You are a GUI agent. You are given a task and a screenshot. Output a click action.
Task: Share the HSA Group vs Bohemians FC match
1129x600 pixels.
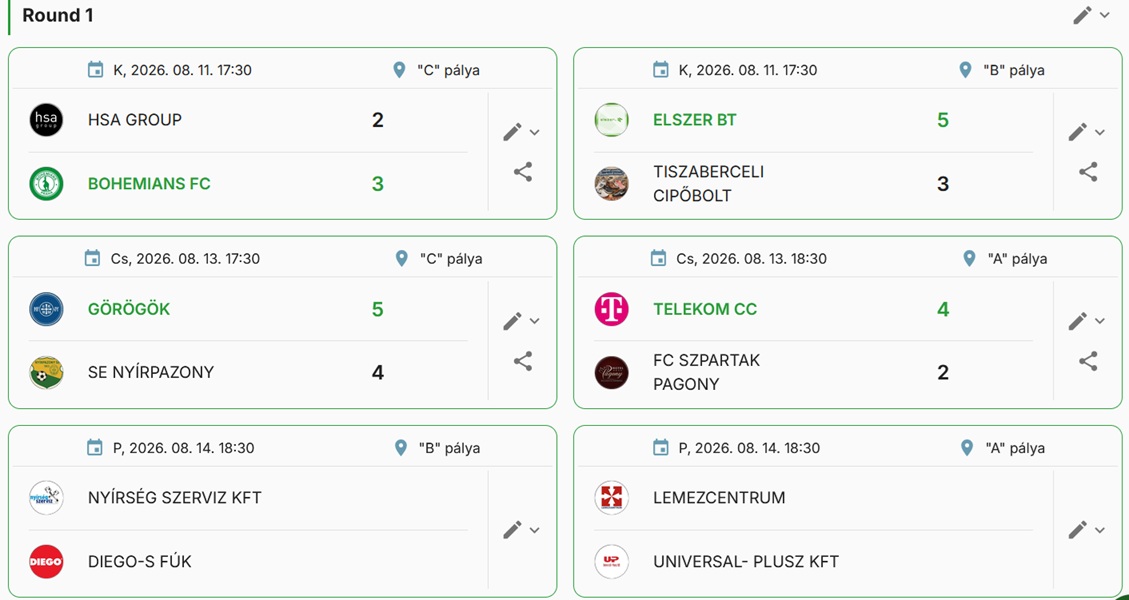point(523,171)
